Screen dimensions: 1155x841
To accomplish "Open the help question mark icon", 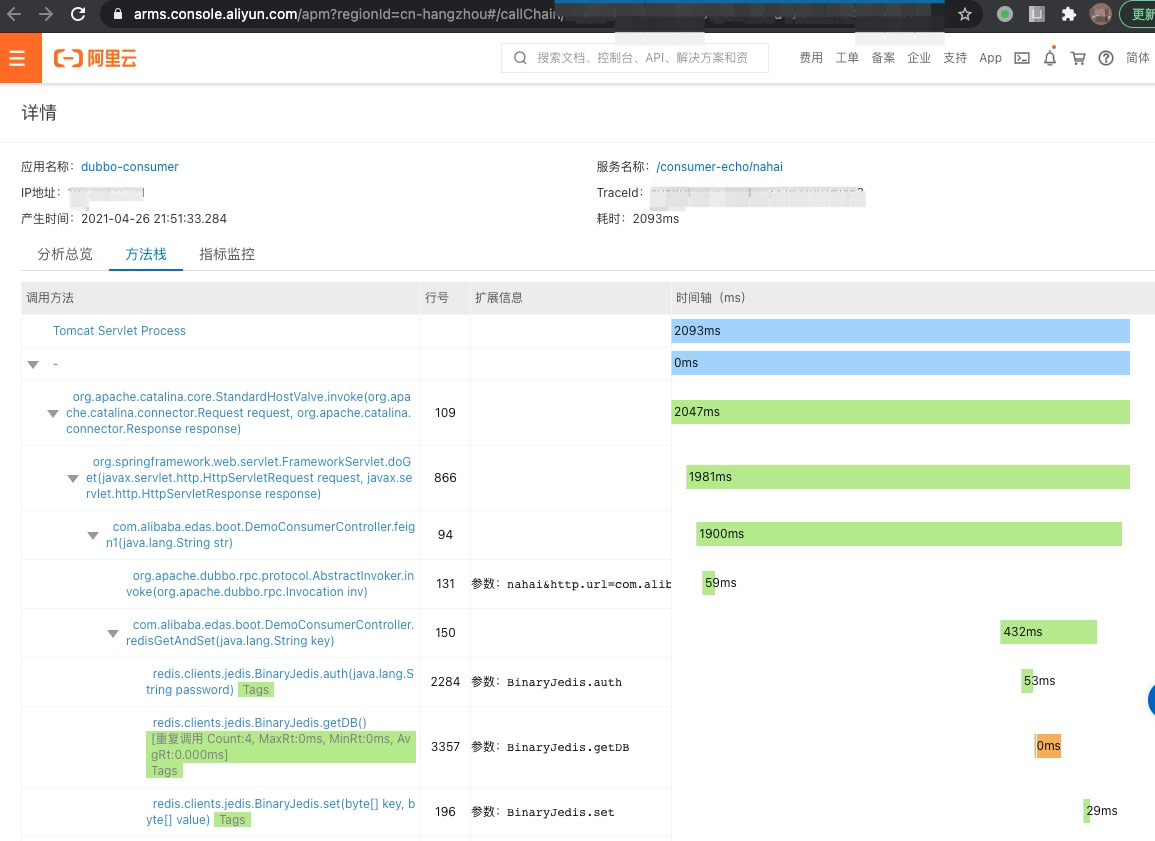I will [1106, 58].
